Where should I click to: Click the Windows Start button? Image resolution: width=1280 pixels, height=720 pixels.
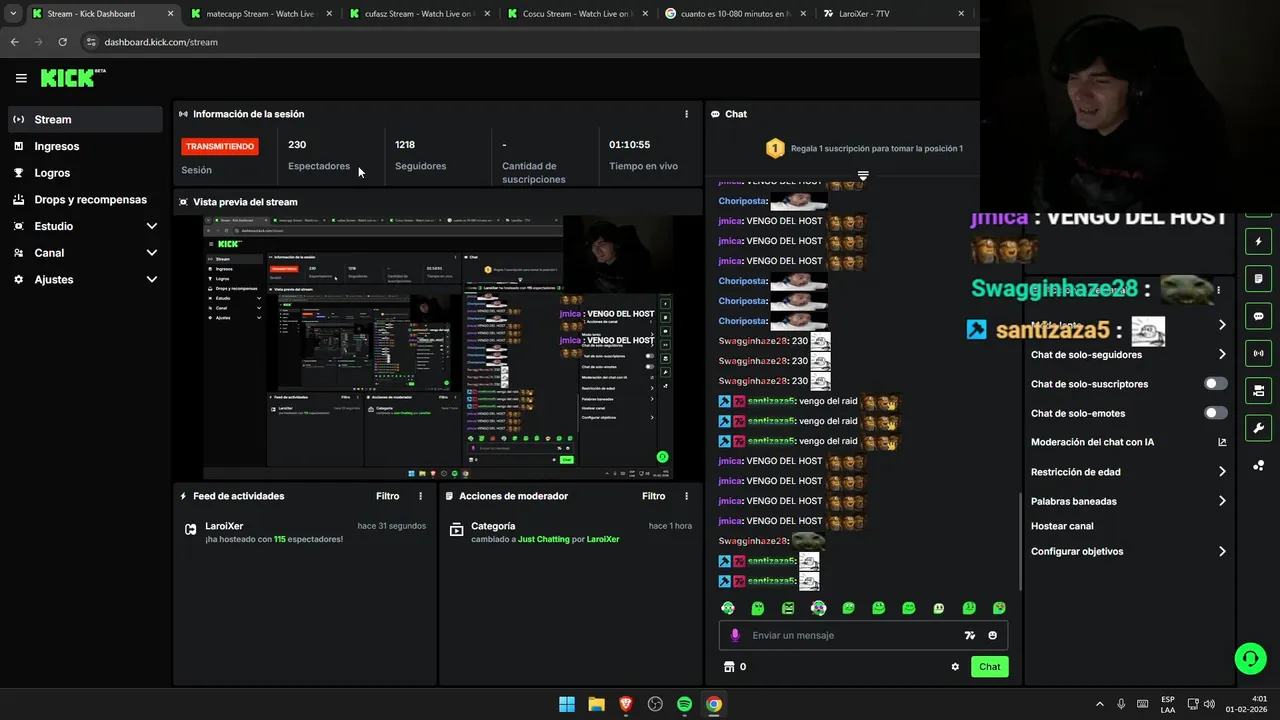click(567, 704)
